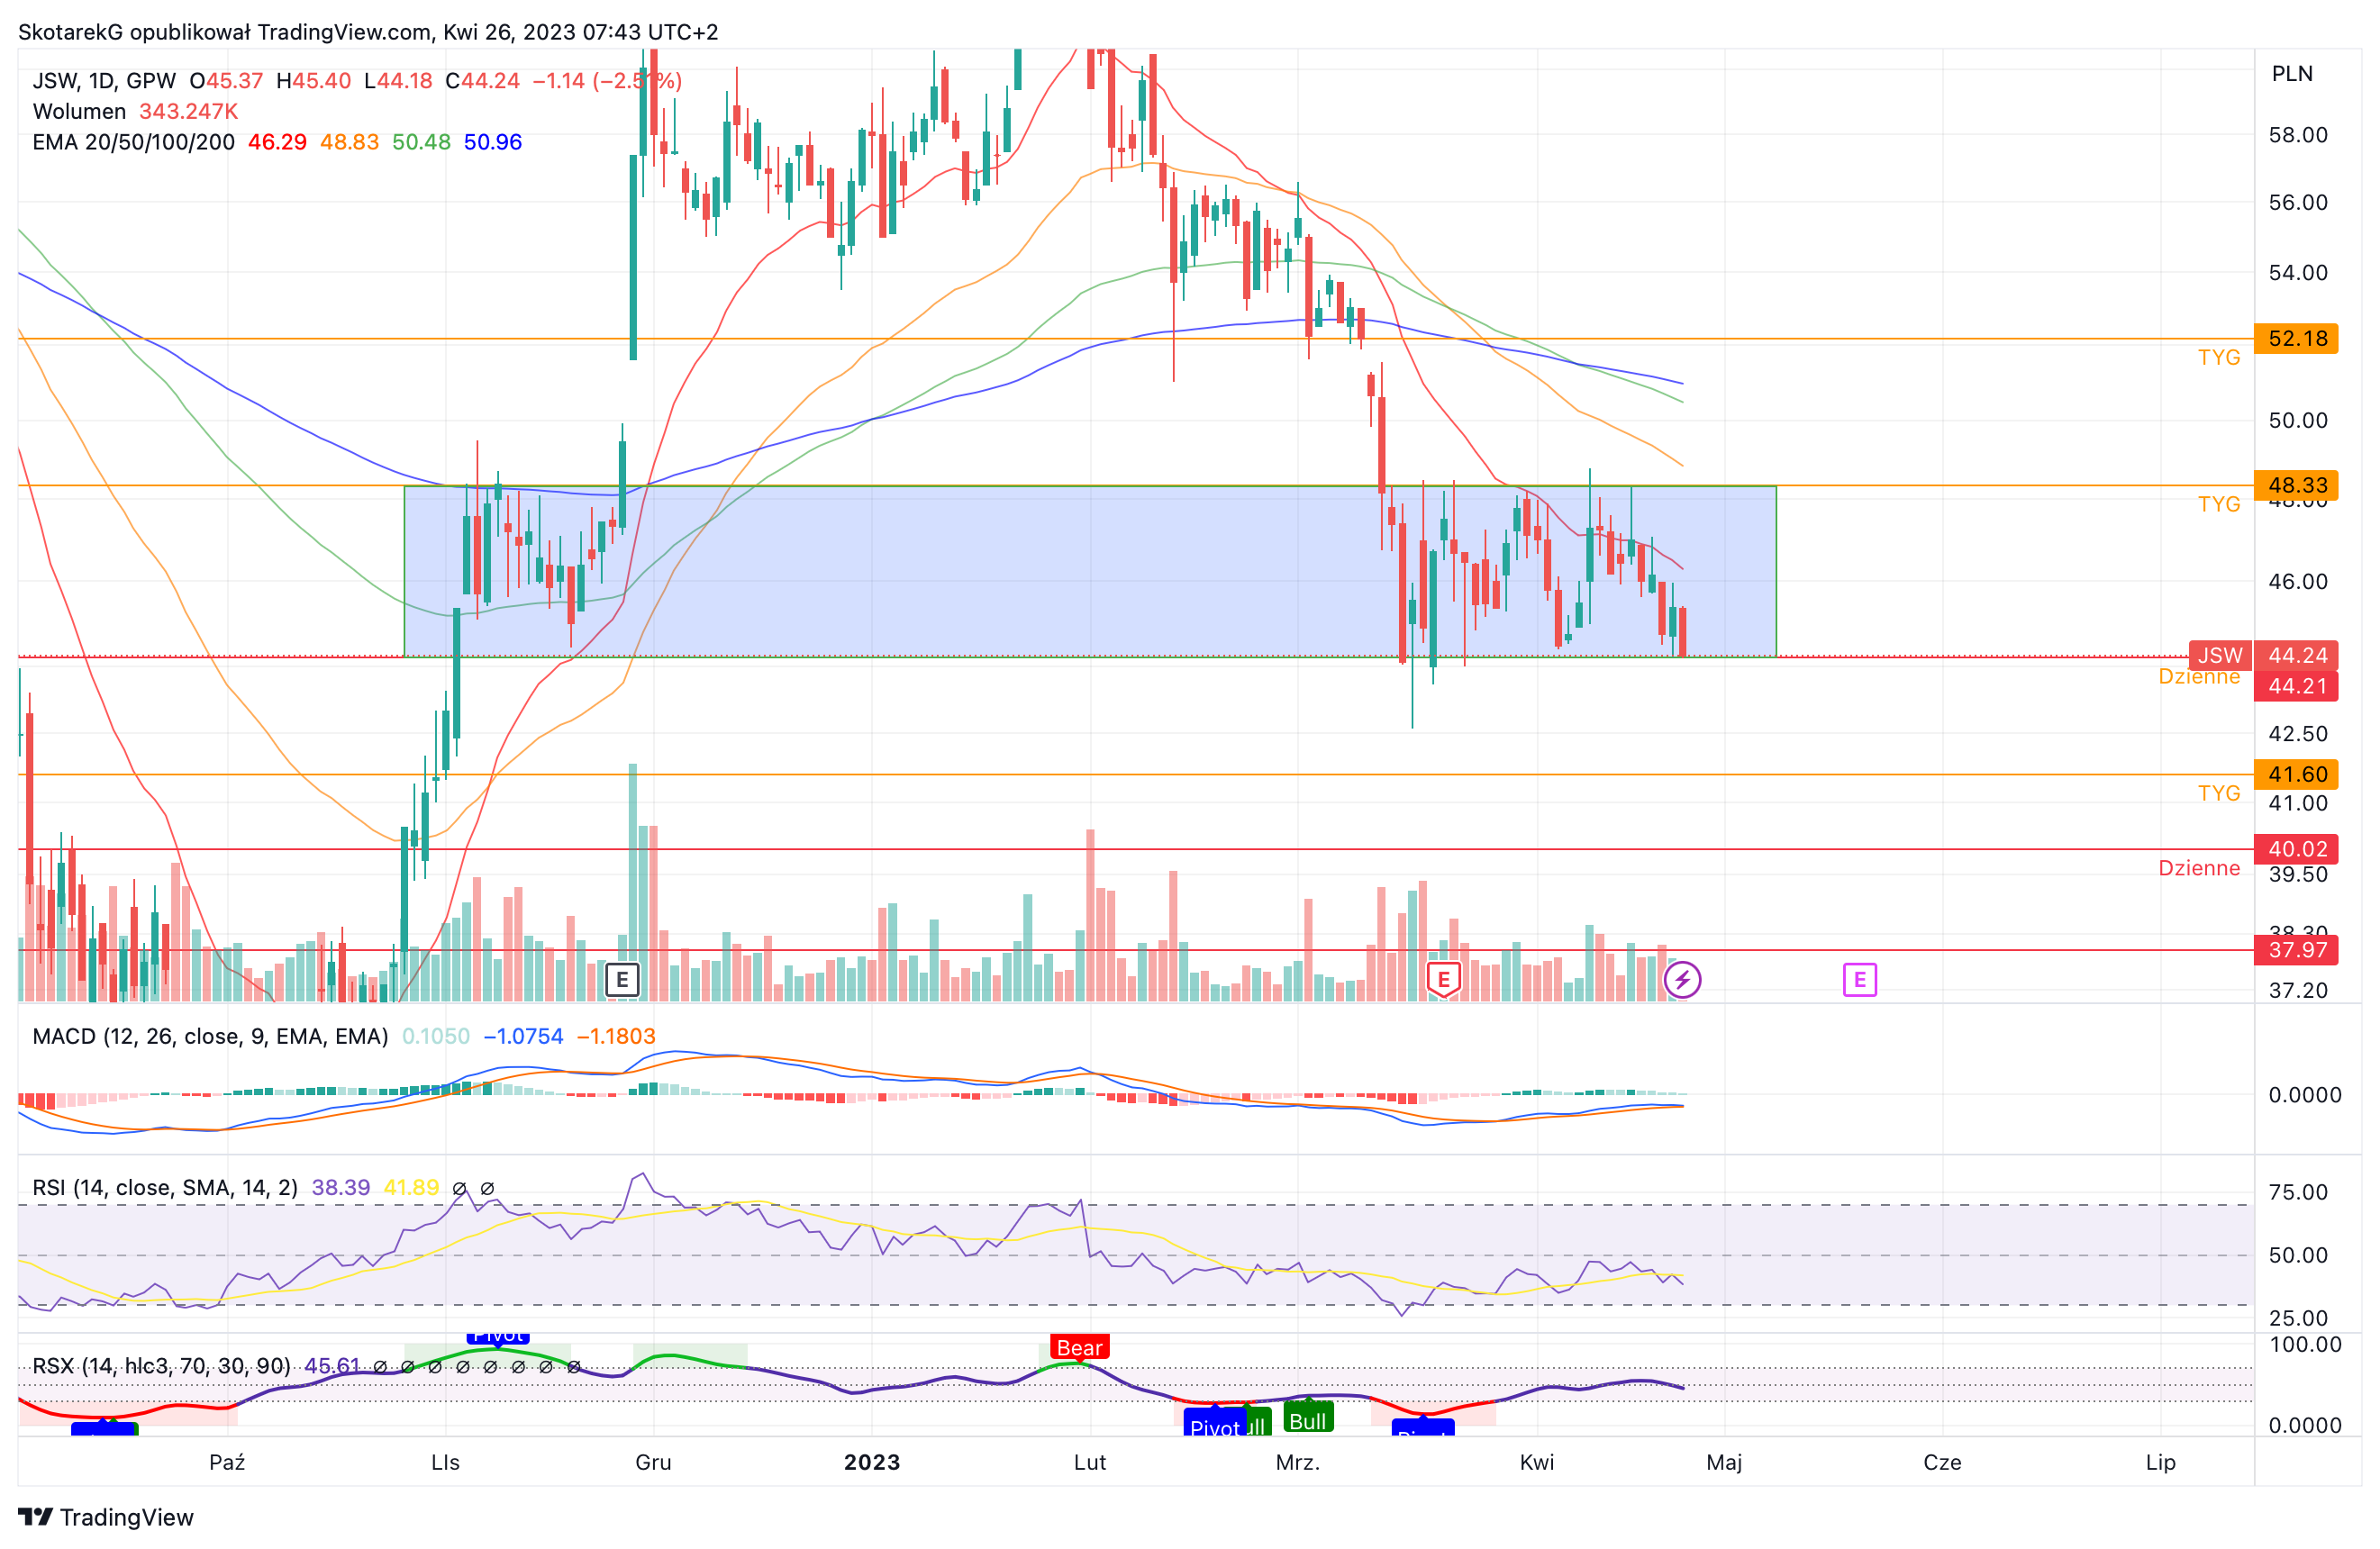This screenshot has width=2380, height=1549.
Task: Open the magenta upcoming earnings E icon
Action: pos(1860,981)
